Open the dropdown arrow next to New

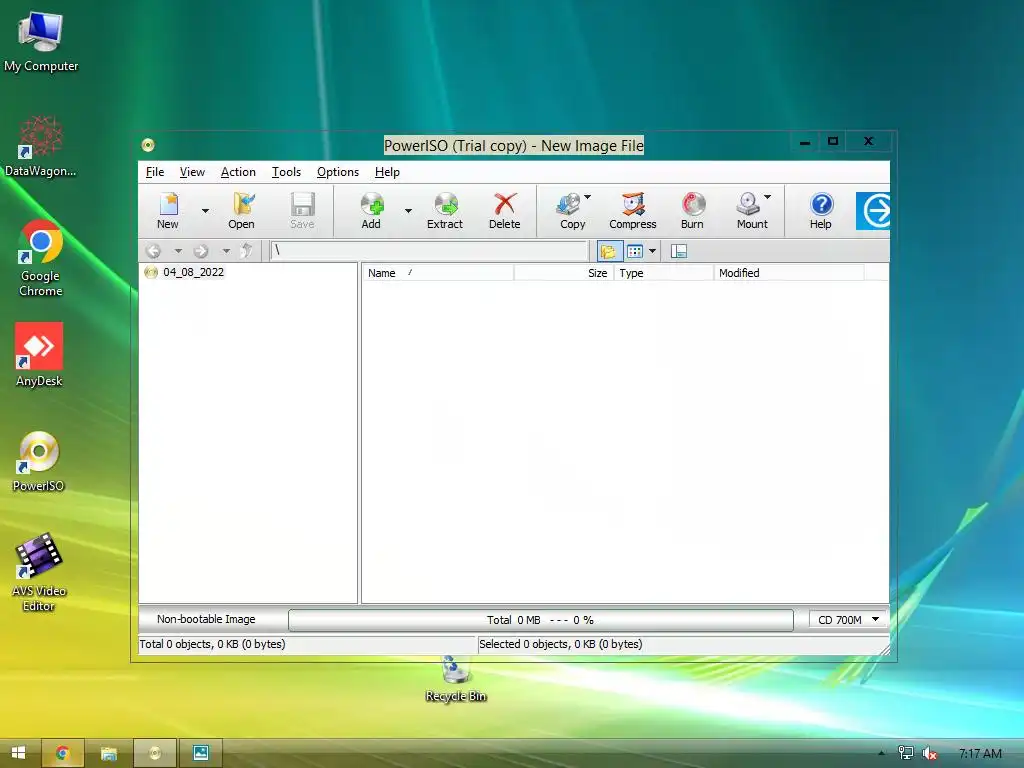pos(205,210)
